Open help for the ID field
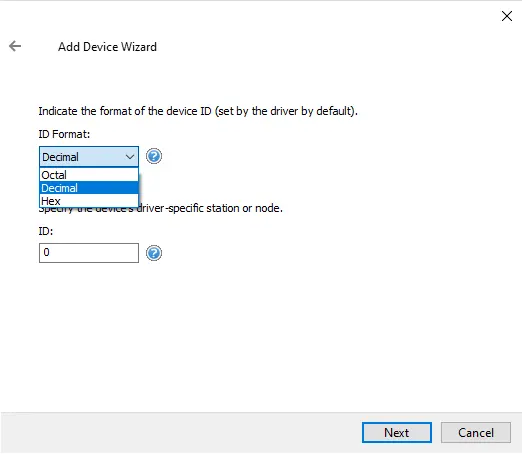 click(154, 253)
